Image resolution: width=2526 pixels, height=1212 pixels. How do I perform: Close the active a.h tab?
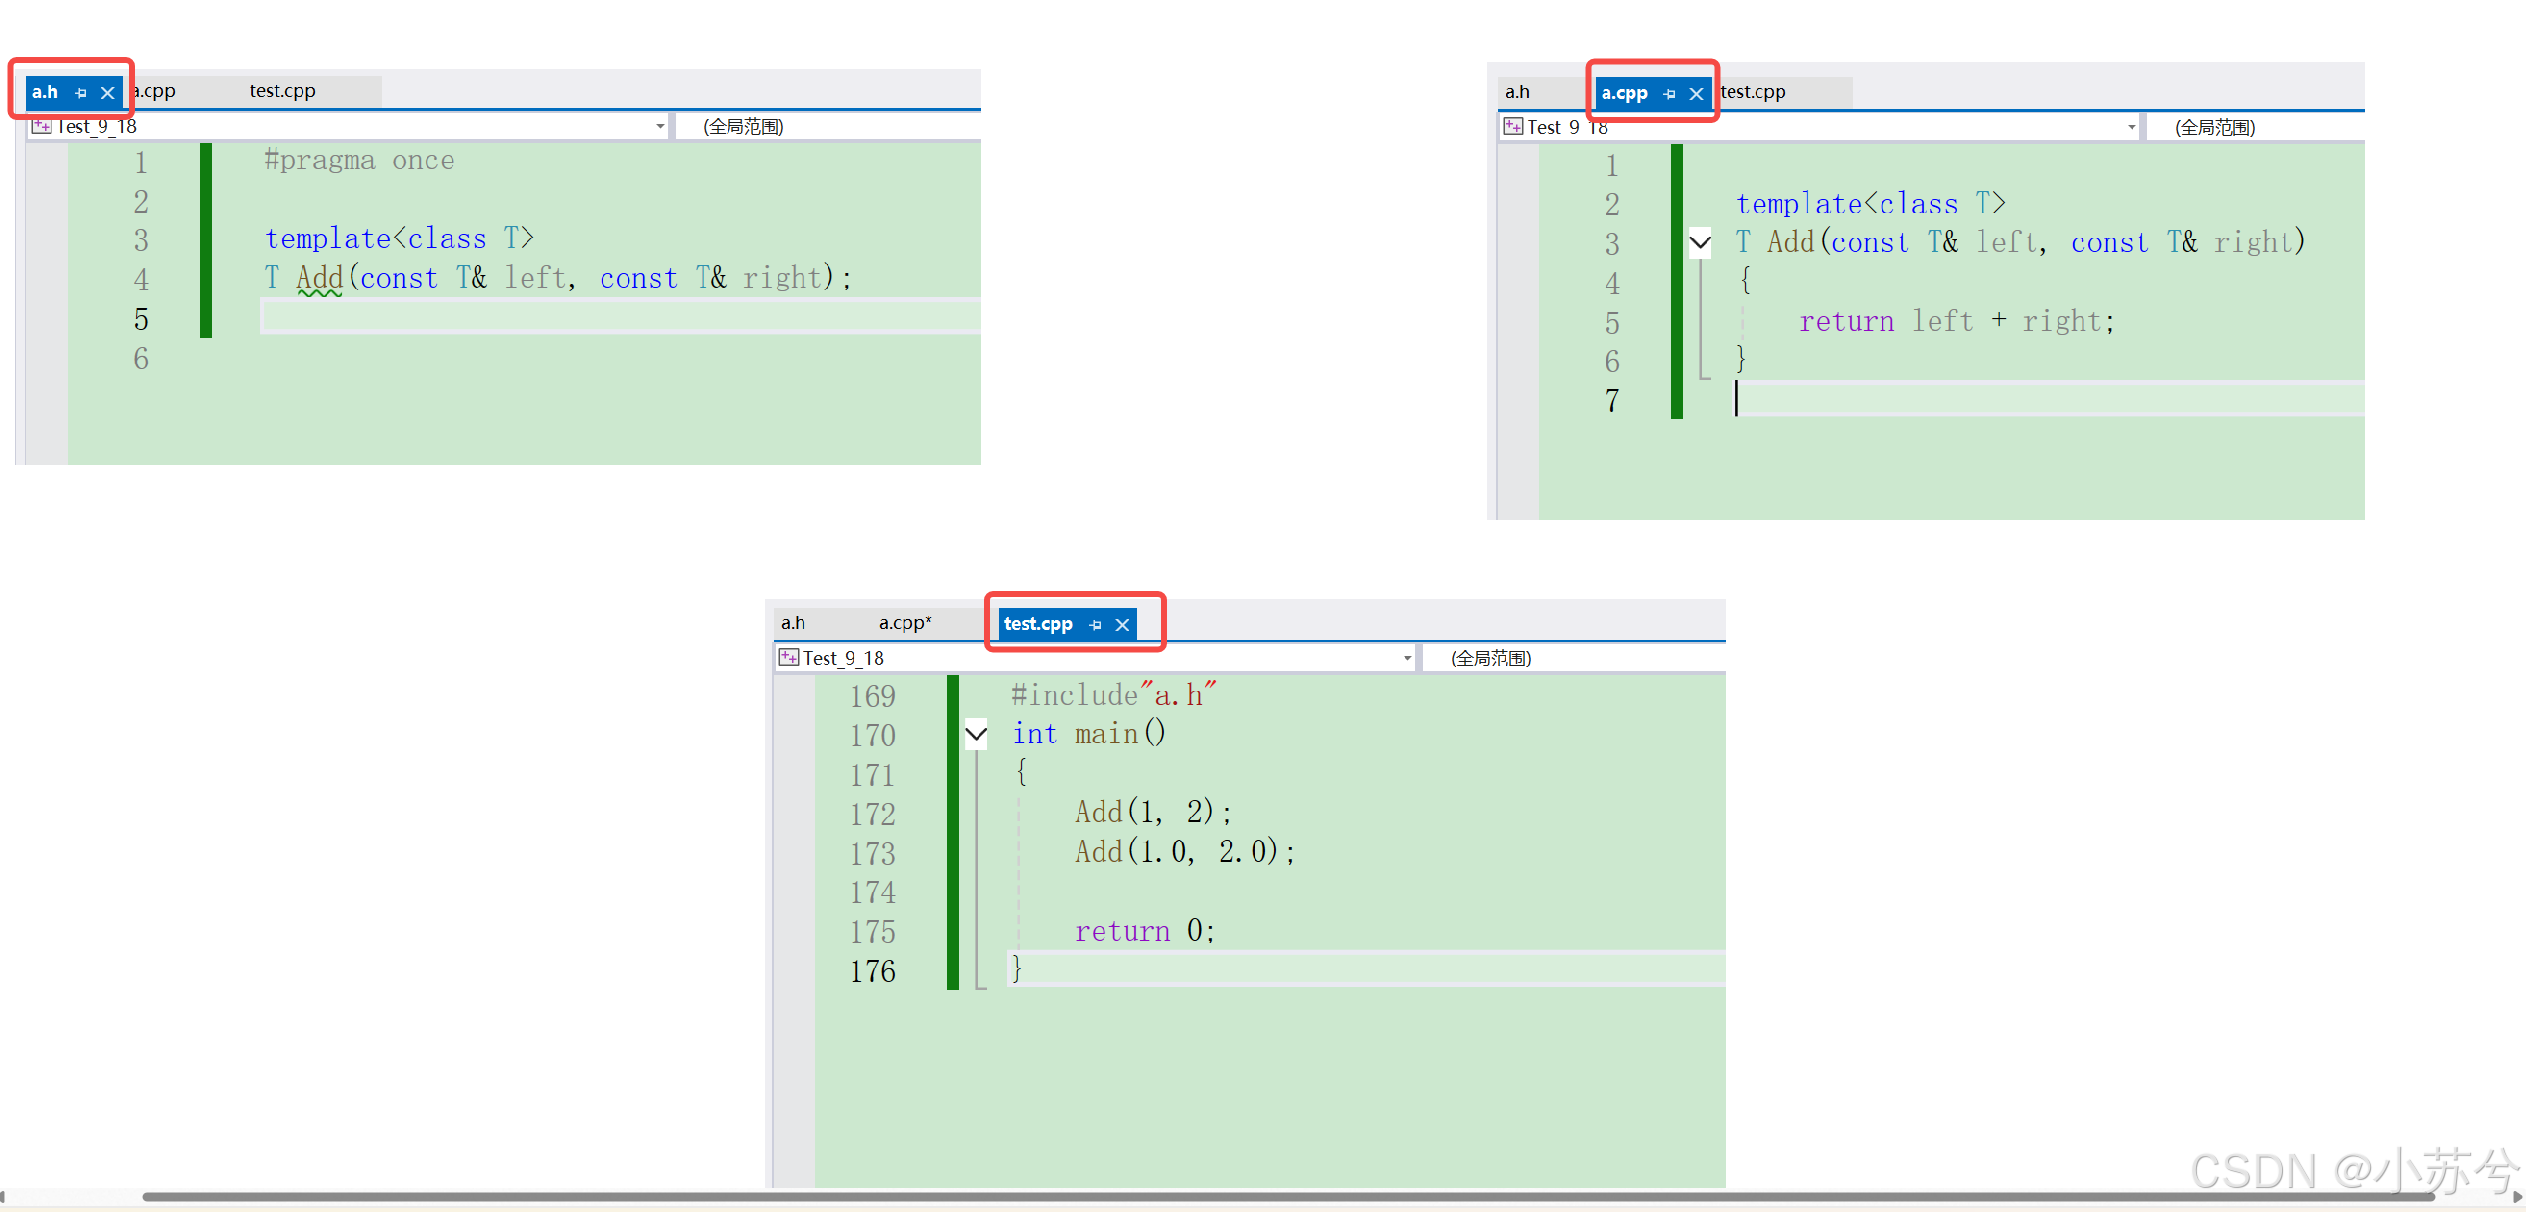click(108, 93)
